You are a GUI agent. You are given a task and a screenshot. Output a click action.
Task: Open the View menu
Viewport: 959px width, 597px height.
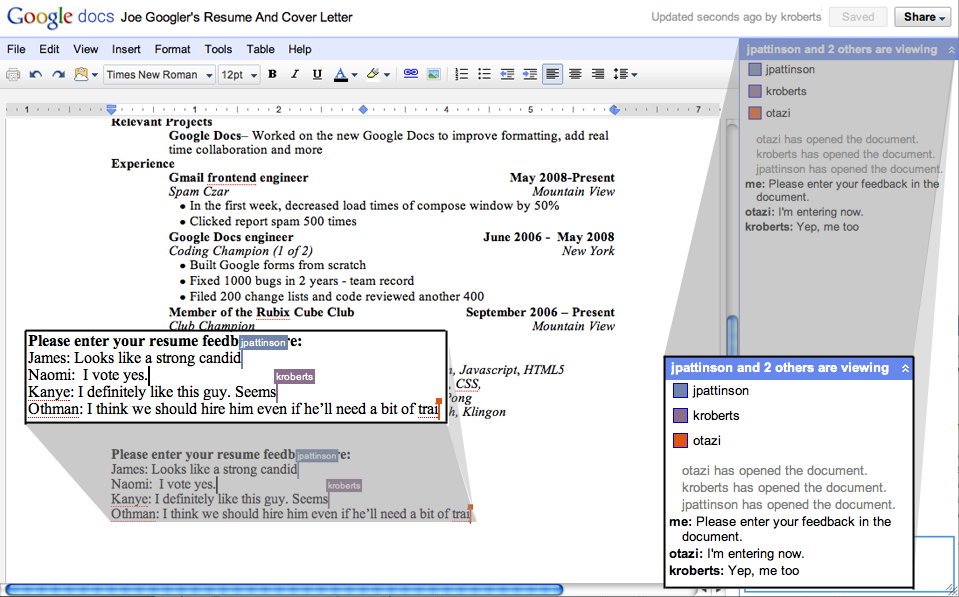click(x=86, y=50)
